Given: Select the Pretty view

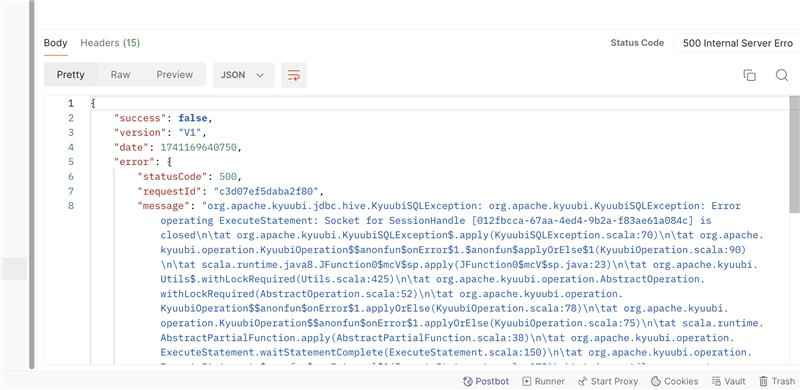Looking at the screenshot, I should [70, 75].
